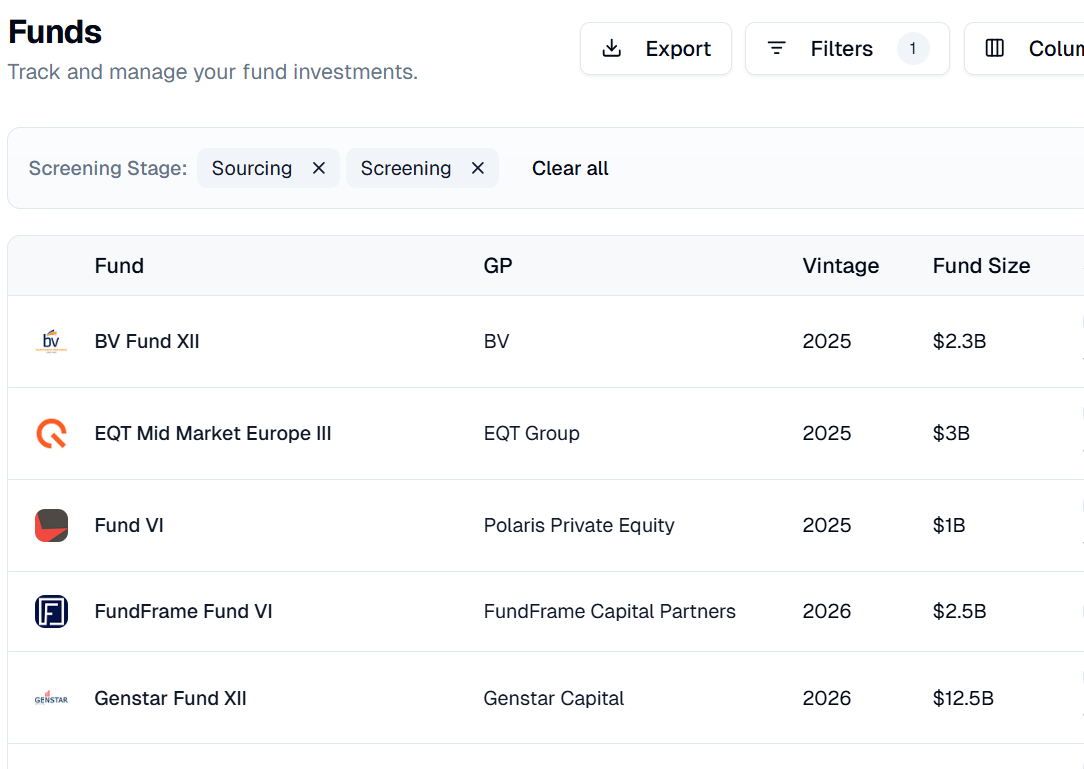Click the Export button
The height and width of the screenshot is (769, 1084).
(x=656, y=49)
